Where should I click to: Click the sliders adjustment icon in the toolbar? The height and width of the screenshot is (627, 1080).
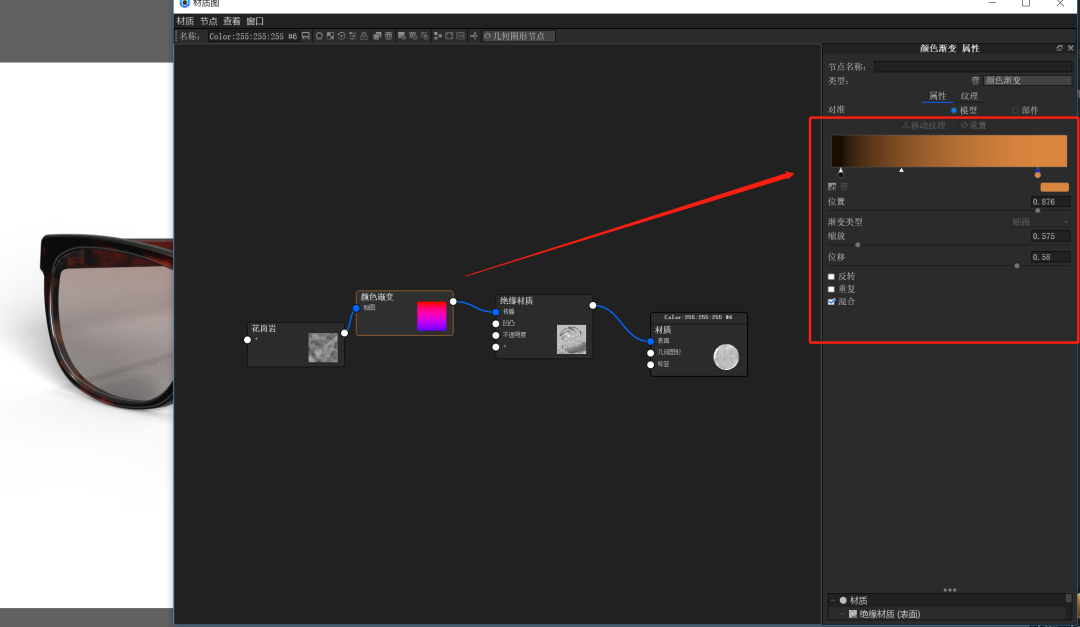[x=353, y=36]
